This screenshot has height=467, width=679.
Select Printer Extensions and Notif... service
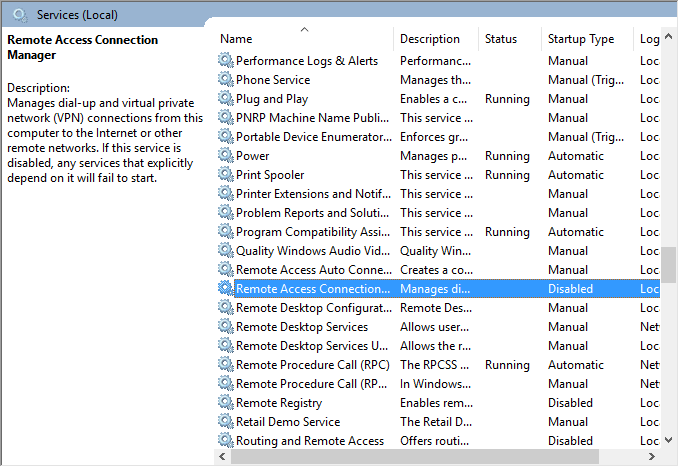point(313,194)
